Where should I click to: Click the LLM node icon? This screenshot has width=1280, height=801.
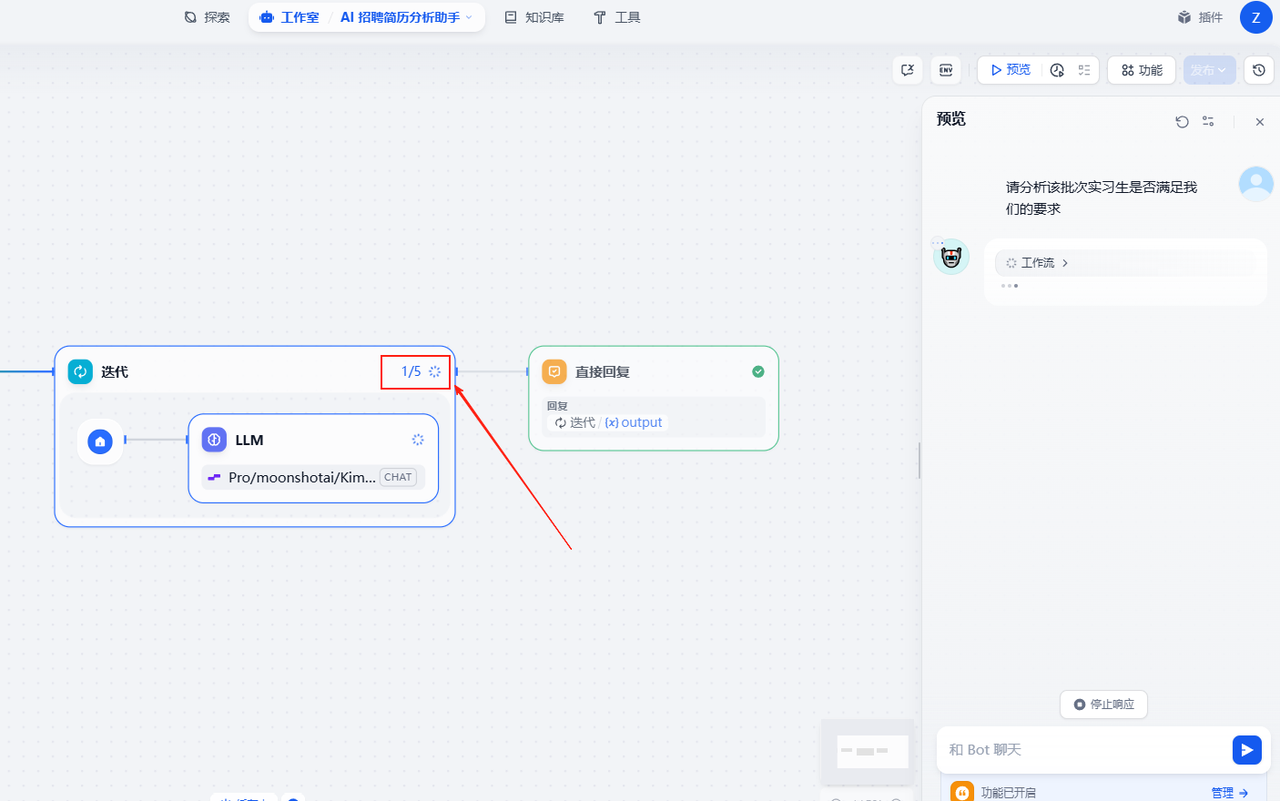(214, 440)
